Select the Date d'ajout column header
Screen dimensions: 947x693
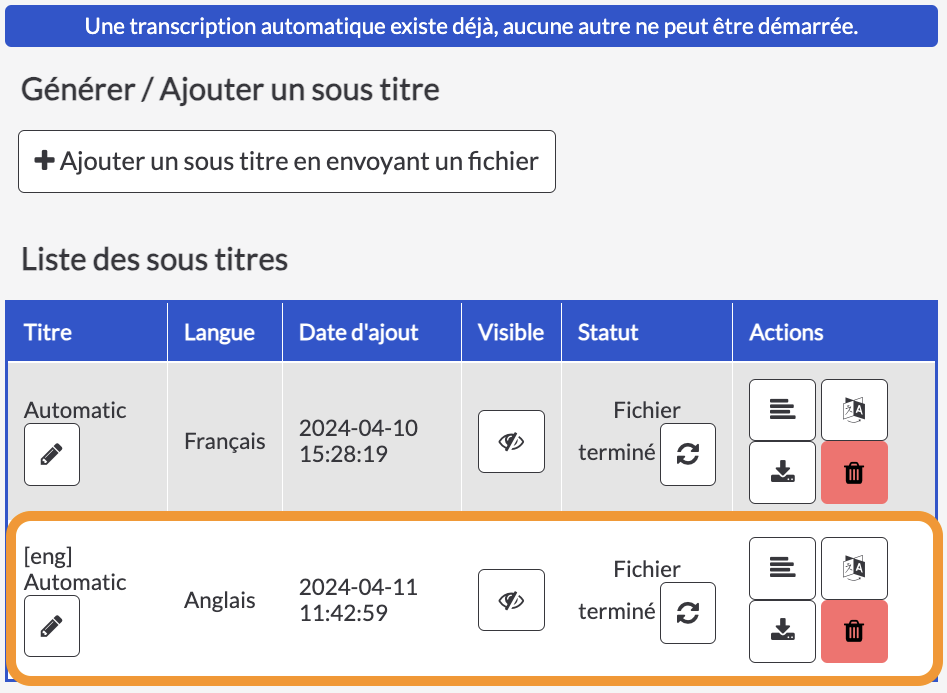click(x=358, y=332)
